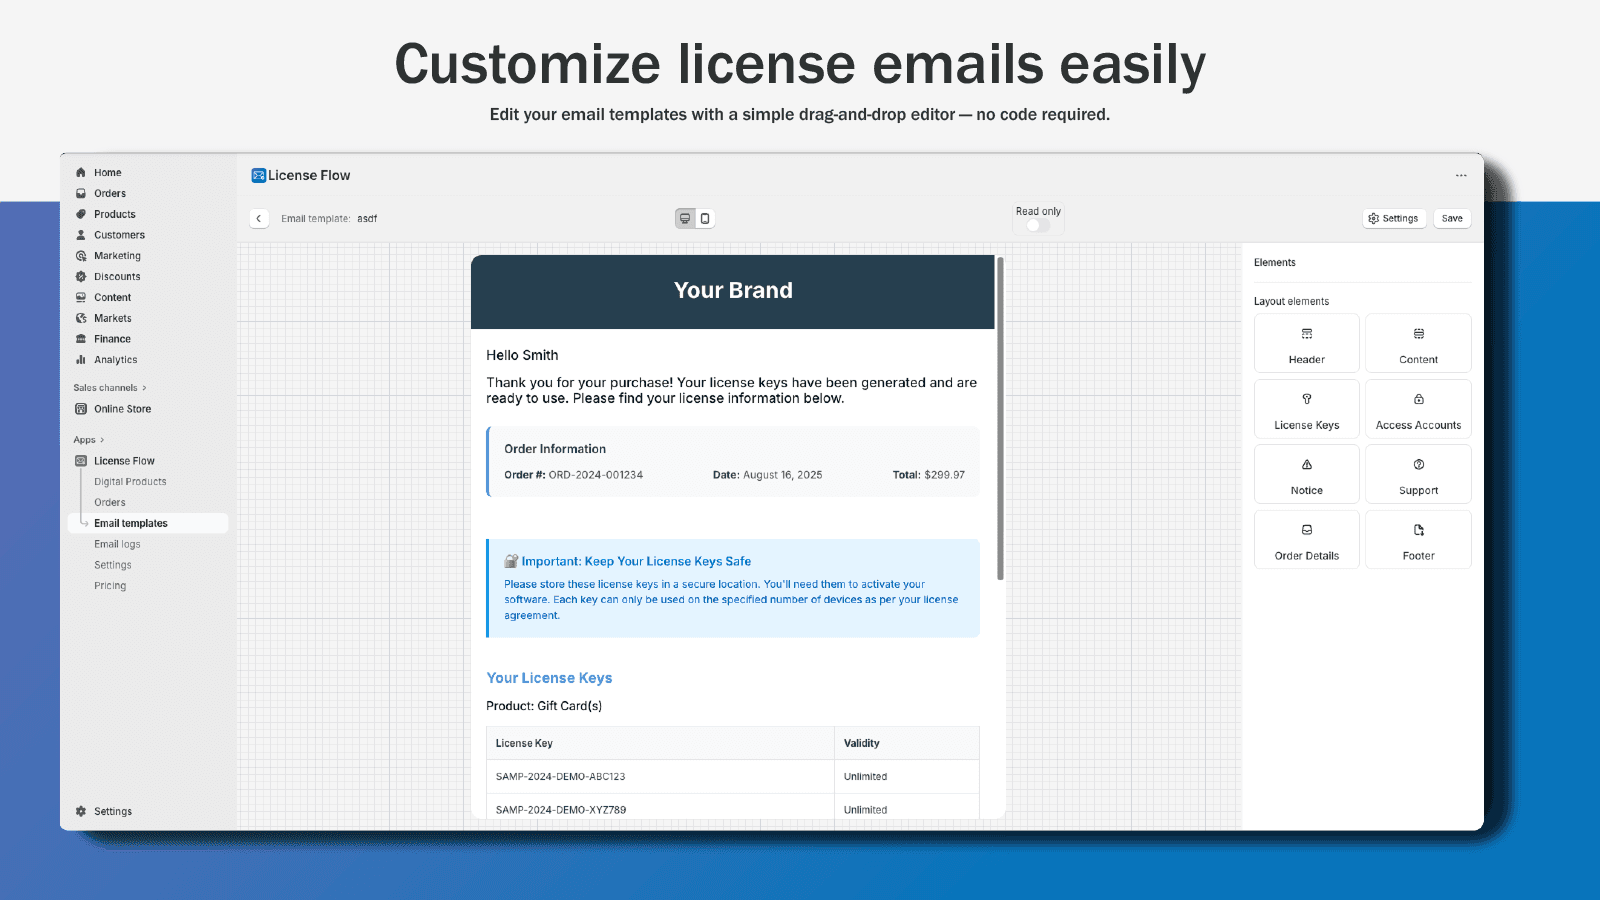Viewport: 1600px width, 900px height.
Task: Open template Settings
Action: 1393,217
